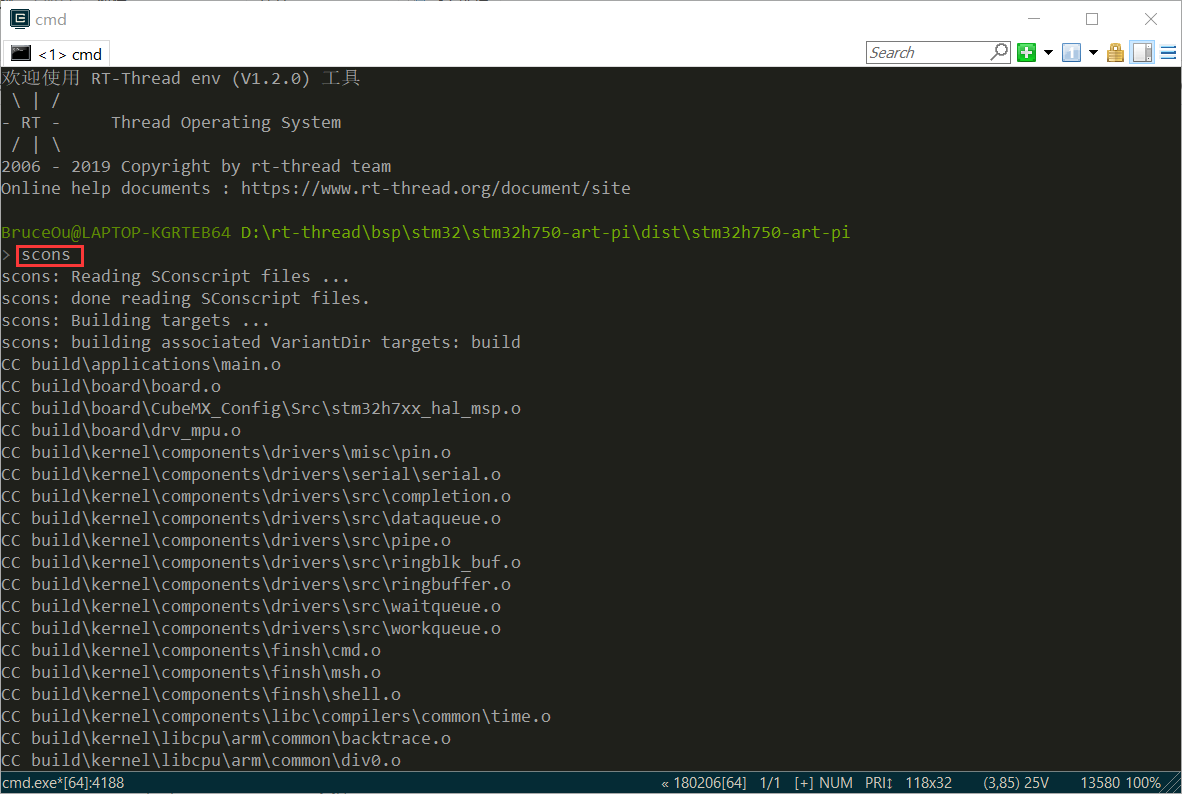Click the green plus new console icon

pos(1026,53)
